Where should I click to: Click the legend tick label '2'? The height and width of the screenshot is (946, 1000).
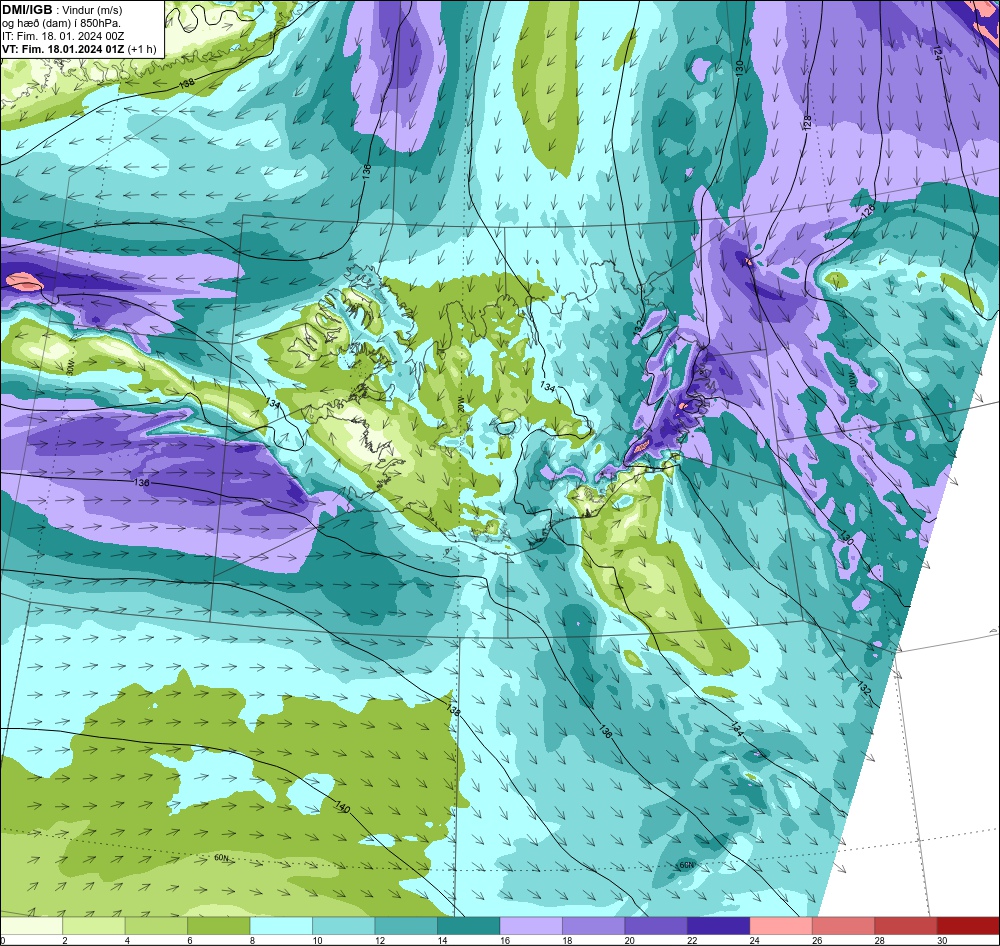point(65,940)
